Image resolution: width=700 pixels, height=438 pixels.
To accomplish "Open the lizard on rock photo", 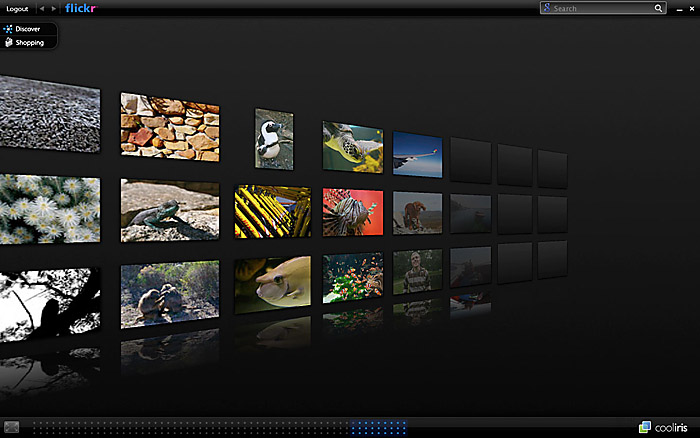I will pyautogui.click(x=170, y=211).
